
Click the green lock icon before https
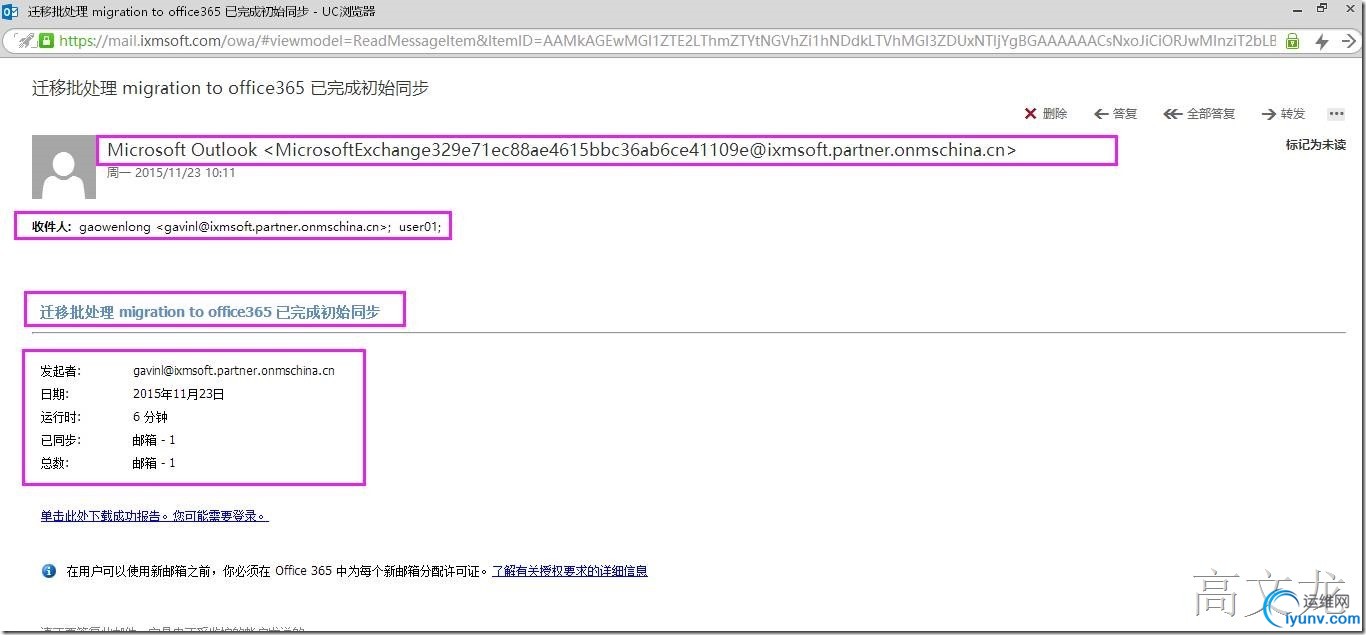[47, 41]
